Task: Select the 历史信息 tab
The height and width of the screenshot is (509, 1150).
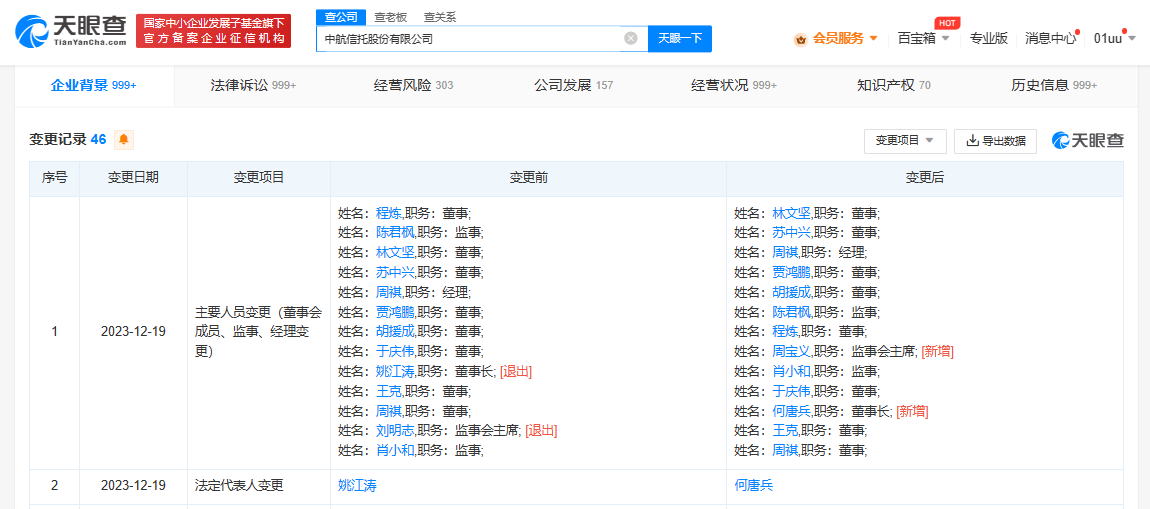Action: pyautogui.click(x=1054, y=85)
